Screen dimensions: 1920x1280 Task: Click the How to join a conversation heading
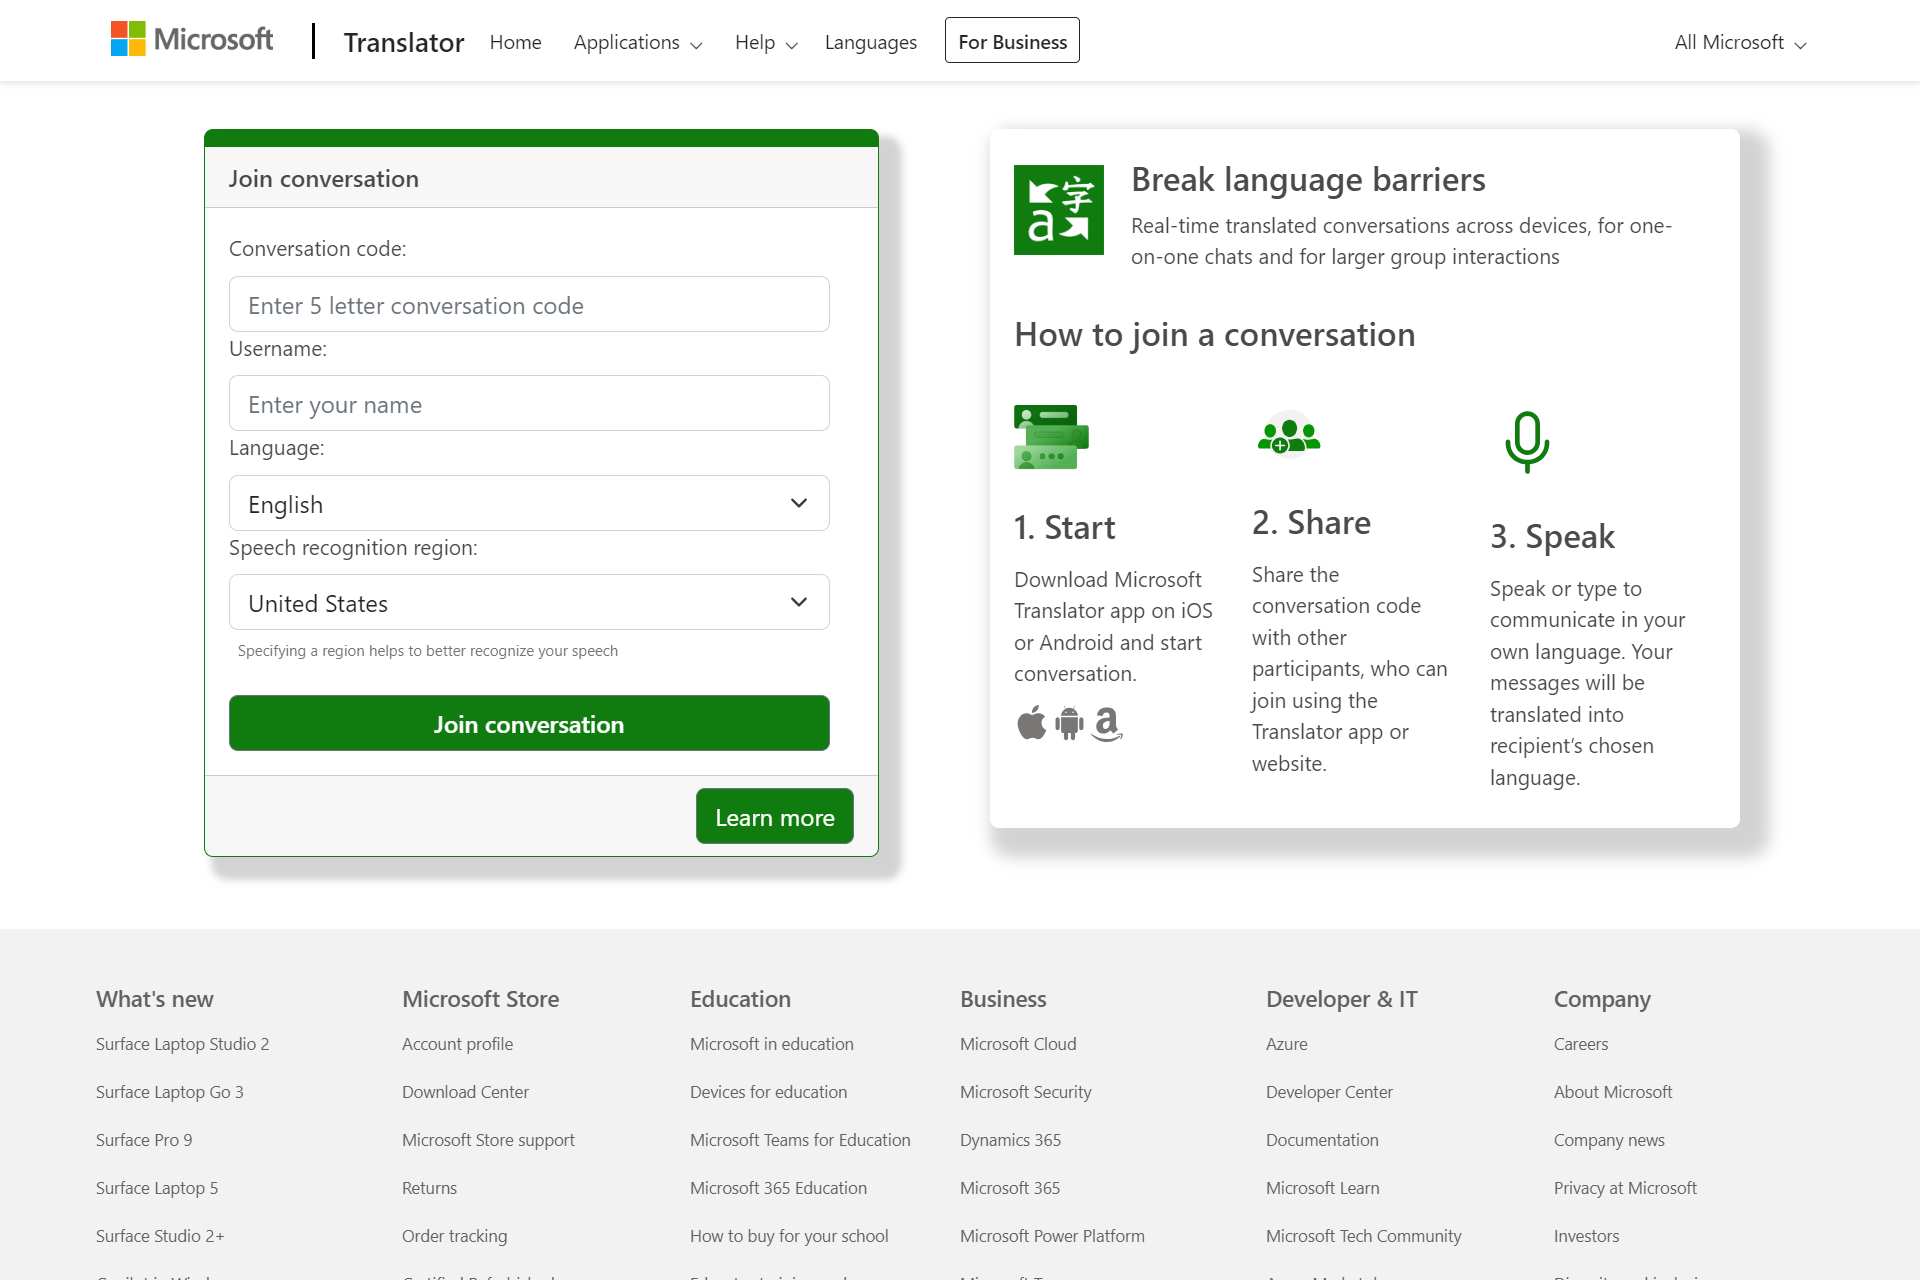[1214, 334]
